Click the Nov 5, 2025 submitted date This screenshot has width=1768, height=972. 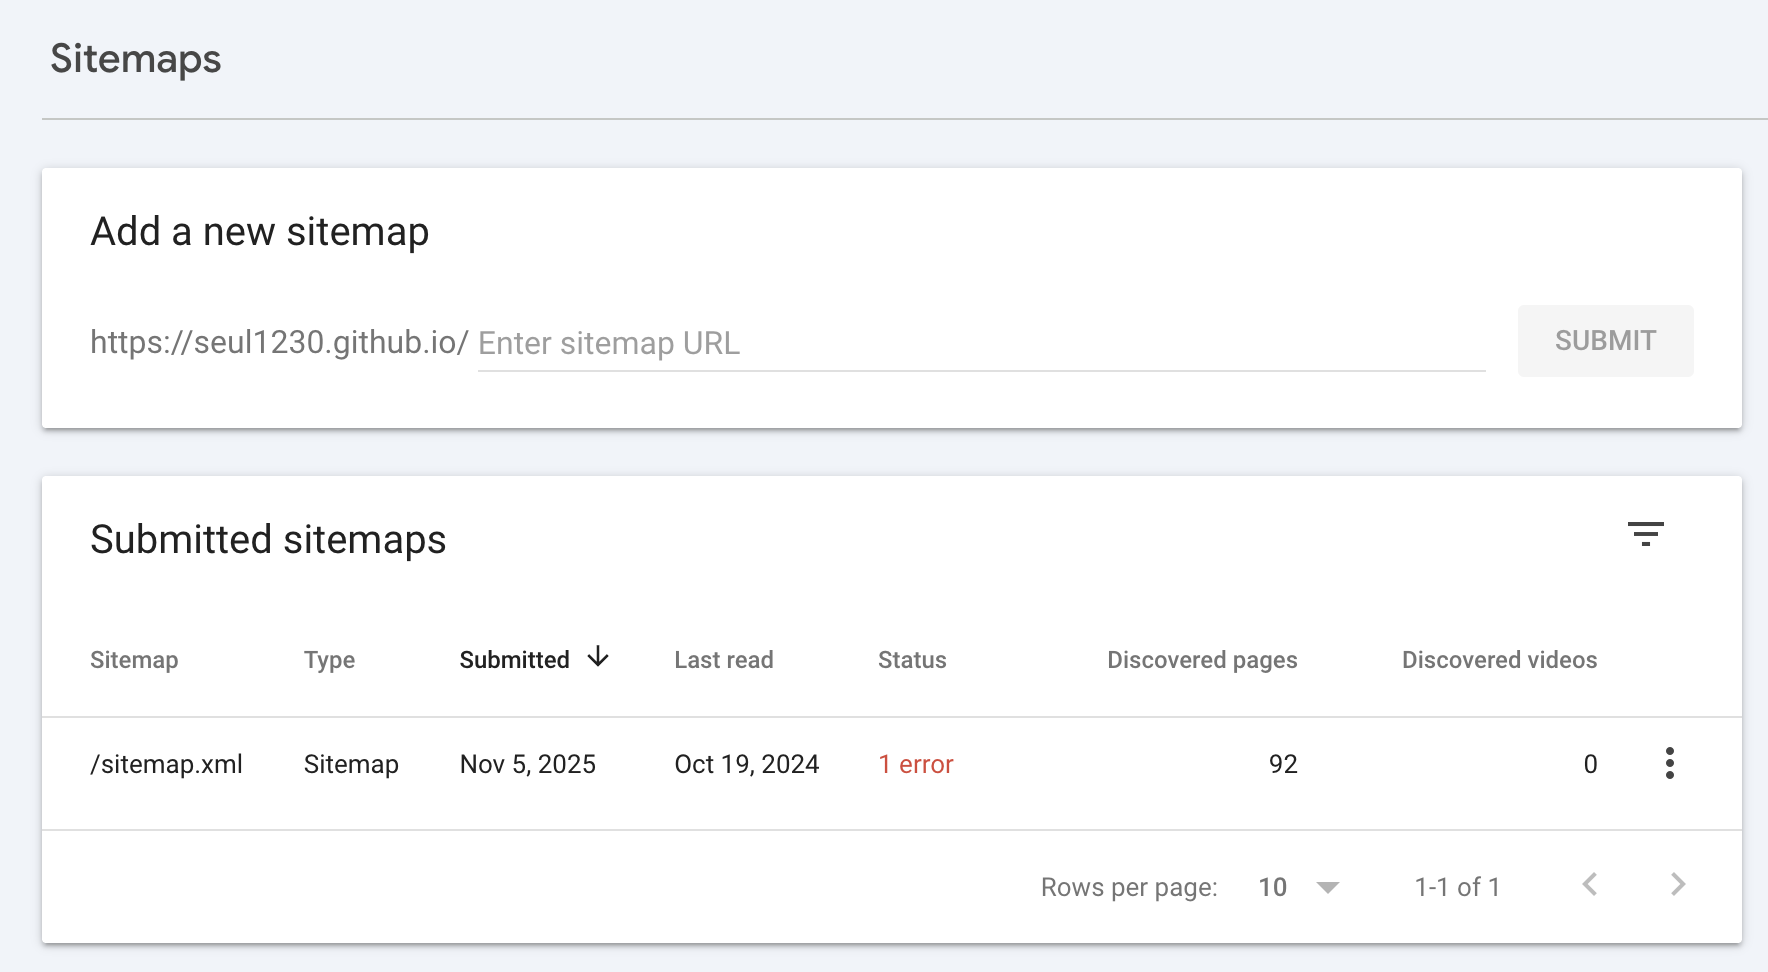click(527, 765)
